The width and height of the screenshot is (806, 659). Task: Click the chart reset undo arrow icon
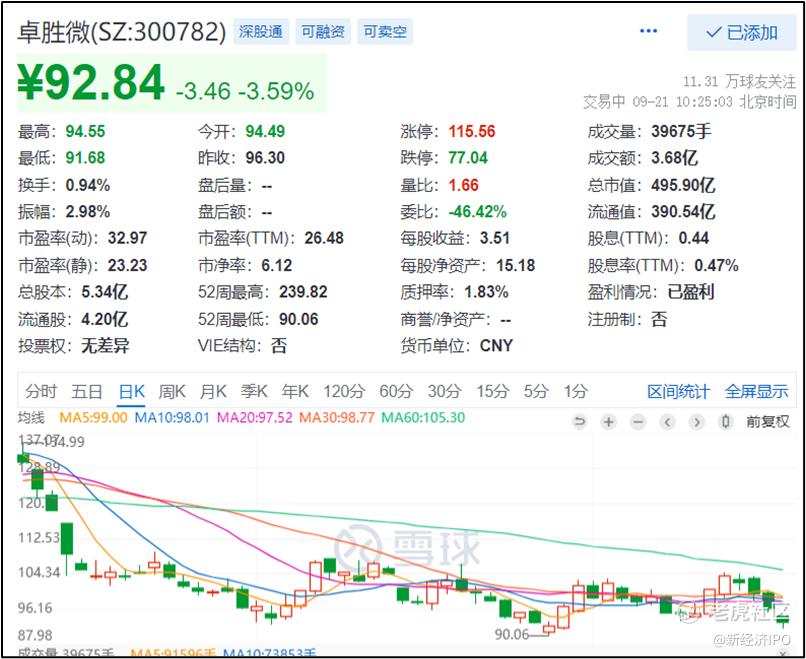579,422
